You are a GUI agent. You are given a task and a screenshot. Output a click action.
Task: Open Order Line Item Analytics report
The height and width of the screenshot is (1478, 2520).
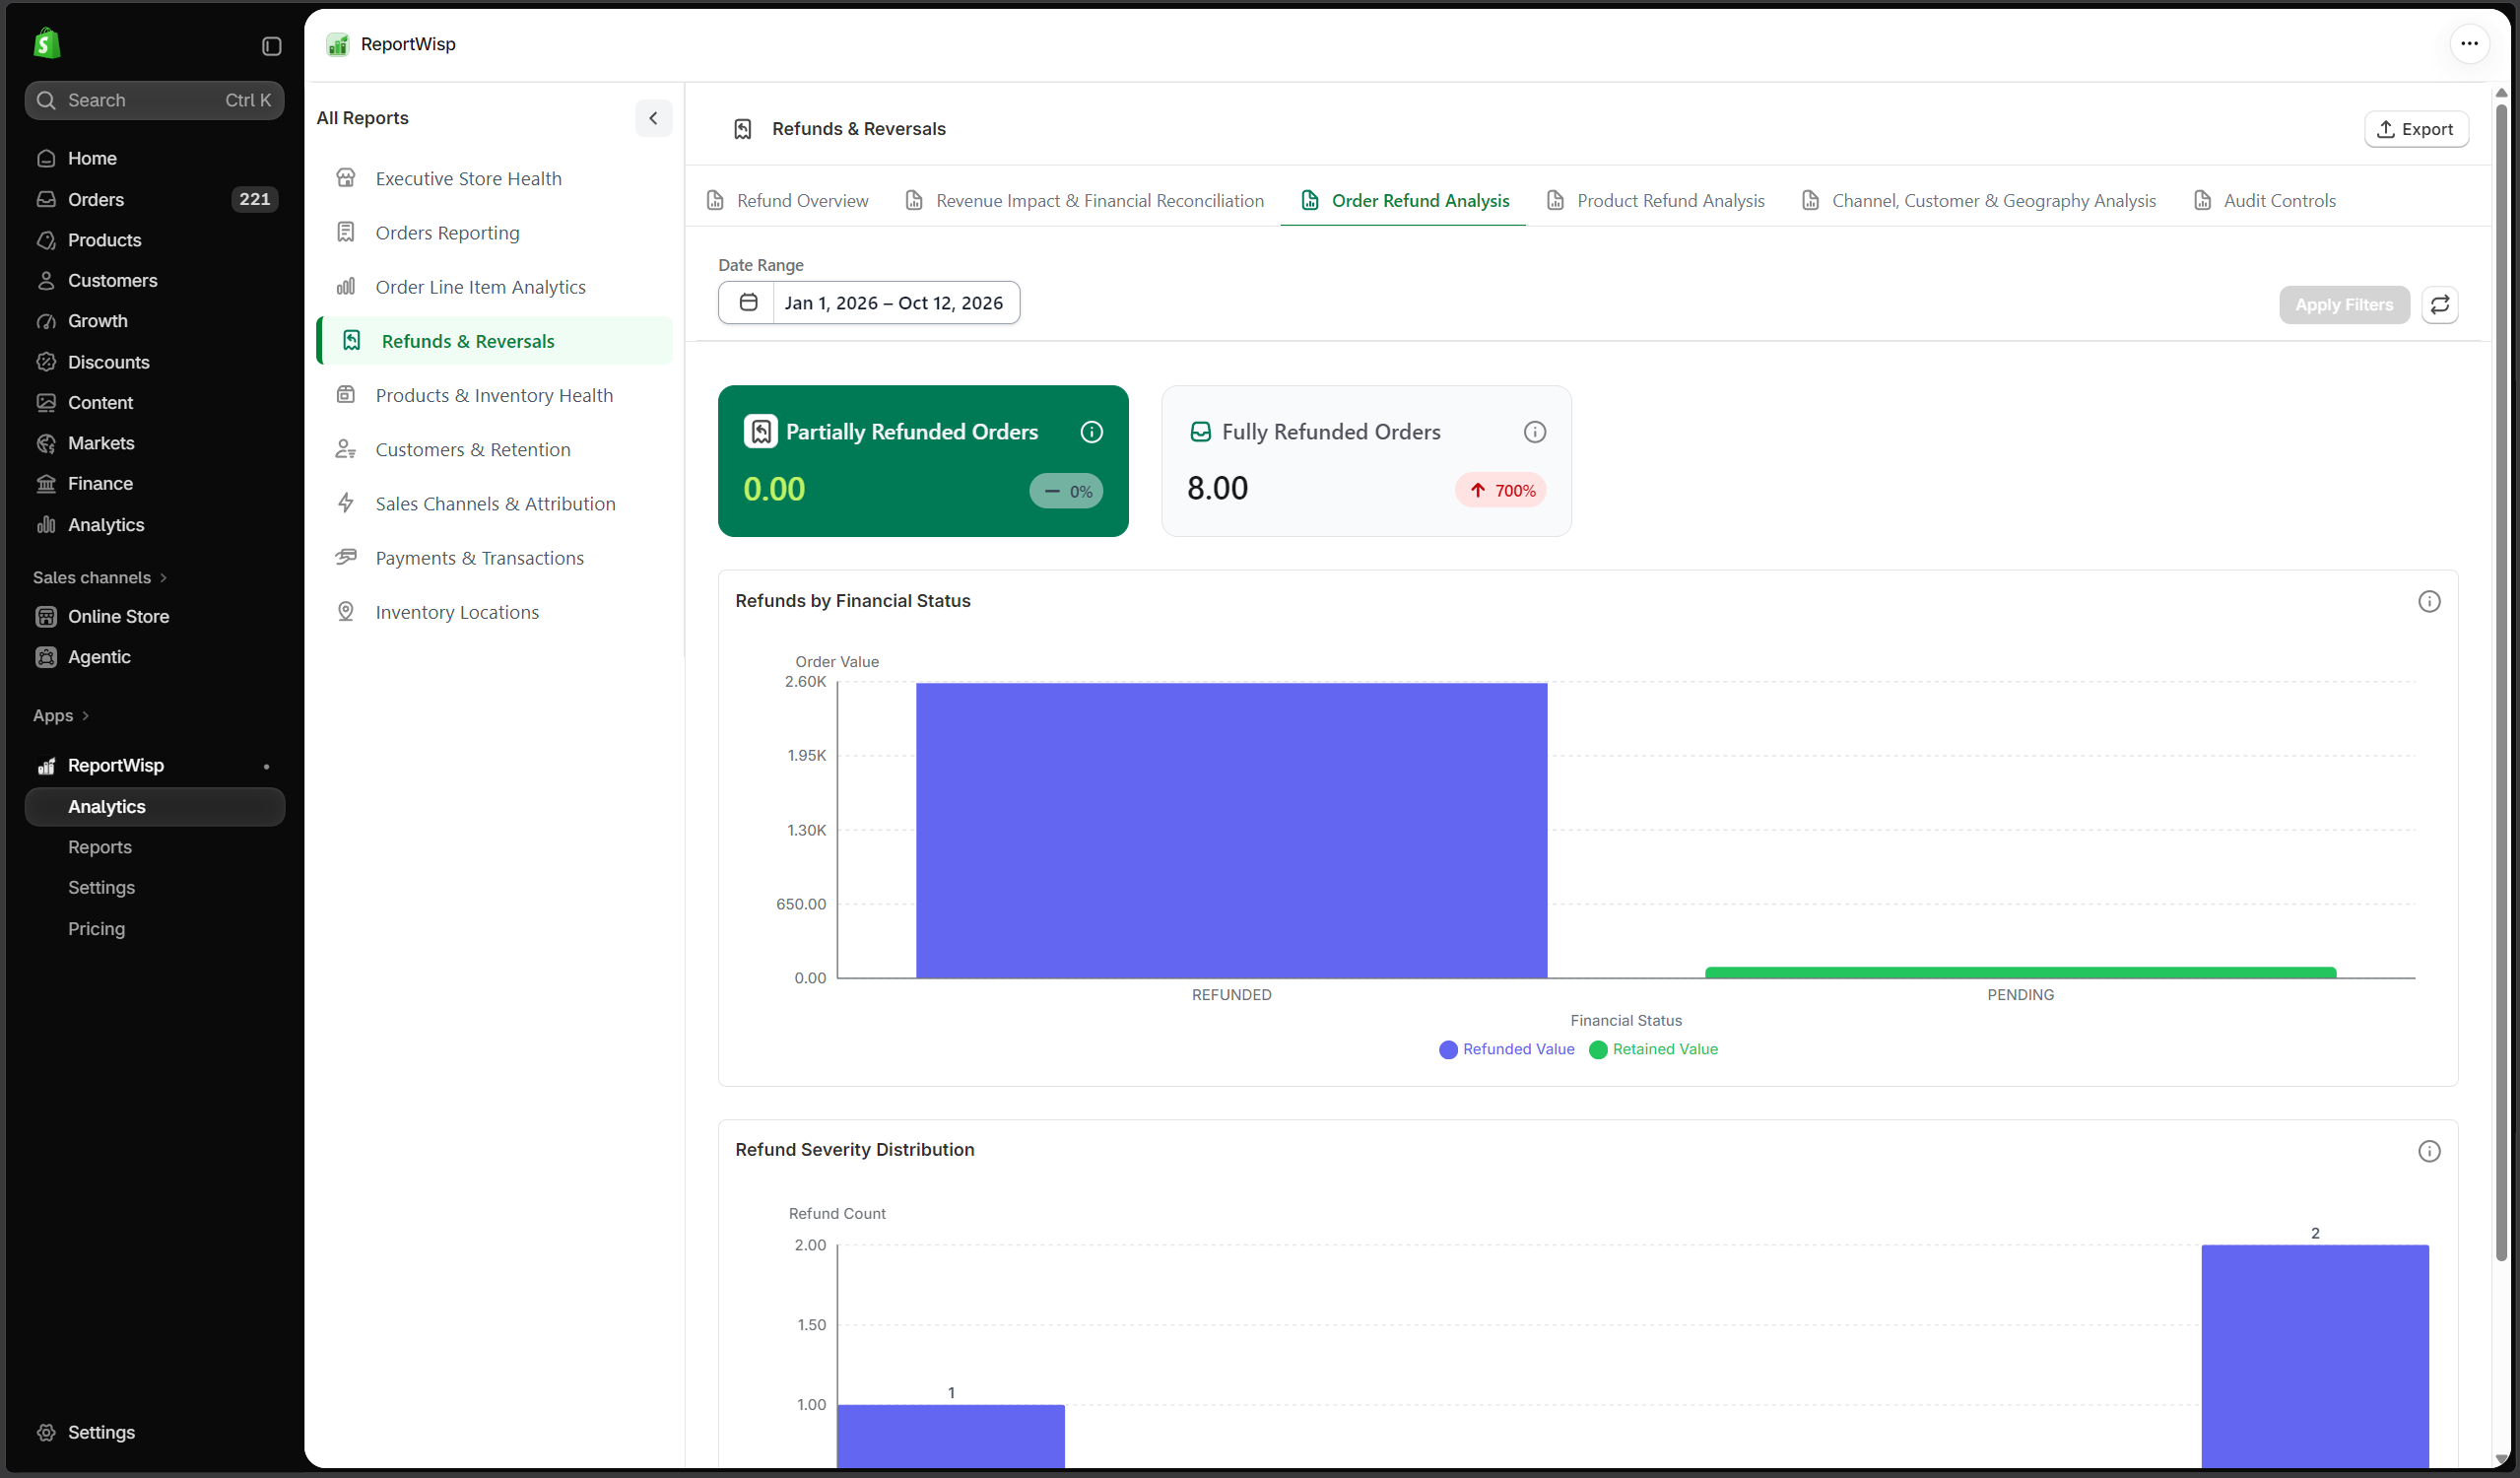click(x=495, y=287)
